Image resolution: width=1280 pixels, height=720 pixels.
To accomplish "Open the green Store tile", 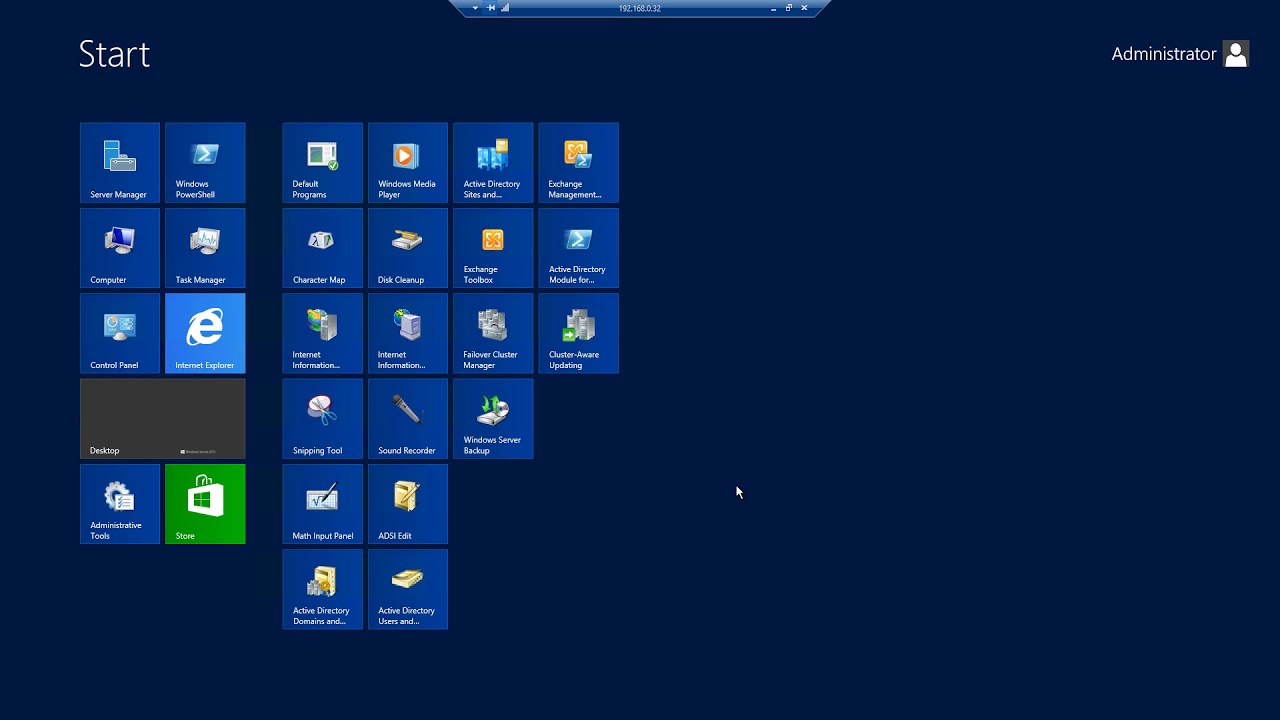I will (205, 504).
